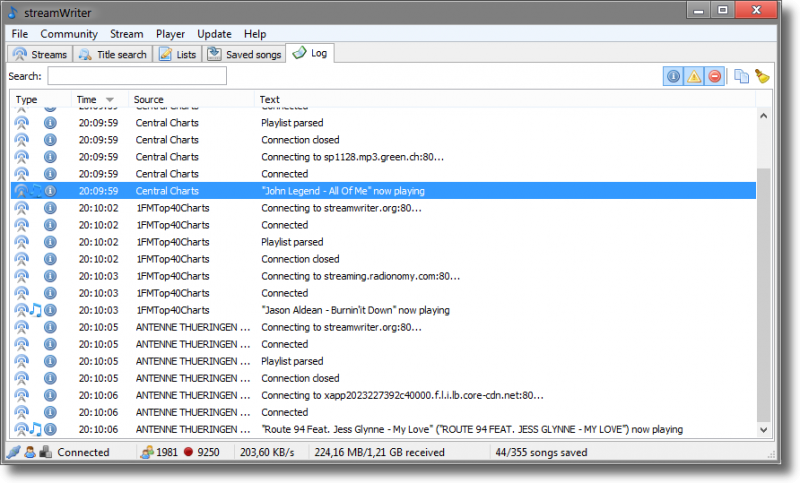Screen dimensions: 800x483
Task: Open the Community menu
Action: [x=69, y=34]
